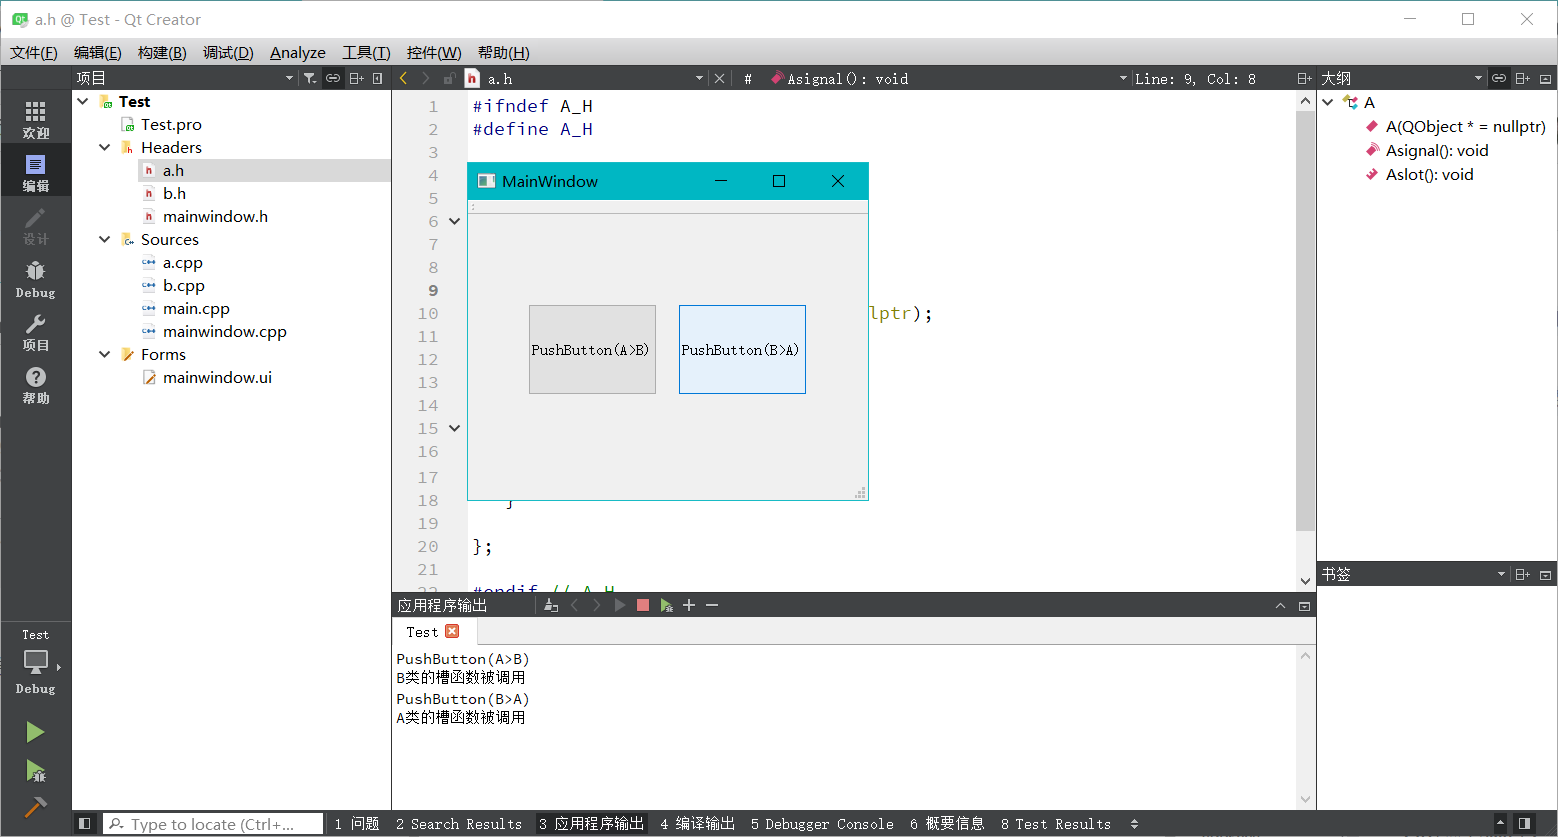Clear application output with broom icon
Image resolution: width=1558 pixels, height=837 pixels.
[x=551, y=605]
